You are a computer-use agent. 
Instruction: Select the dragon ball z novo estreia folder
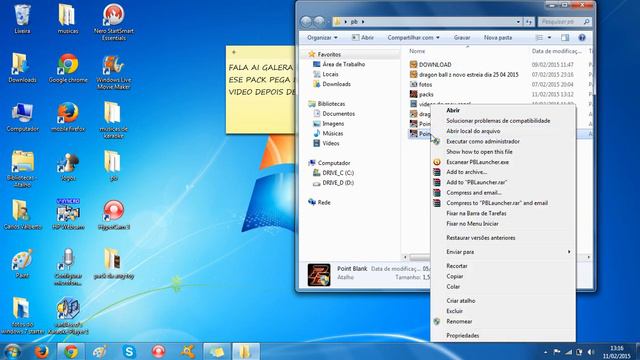pyautogui.click(x=464, y=75)
